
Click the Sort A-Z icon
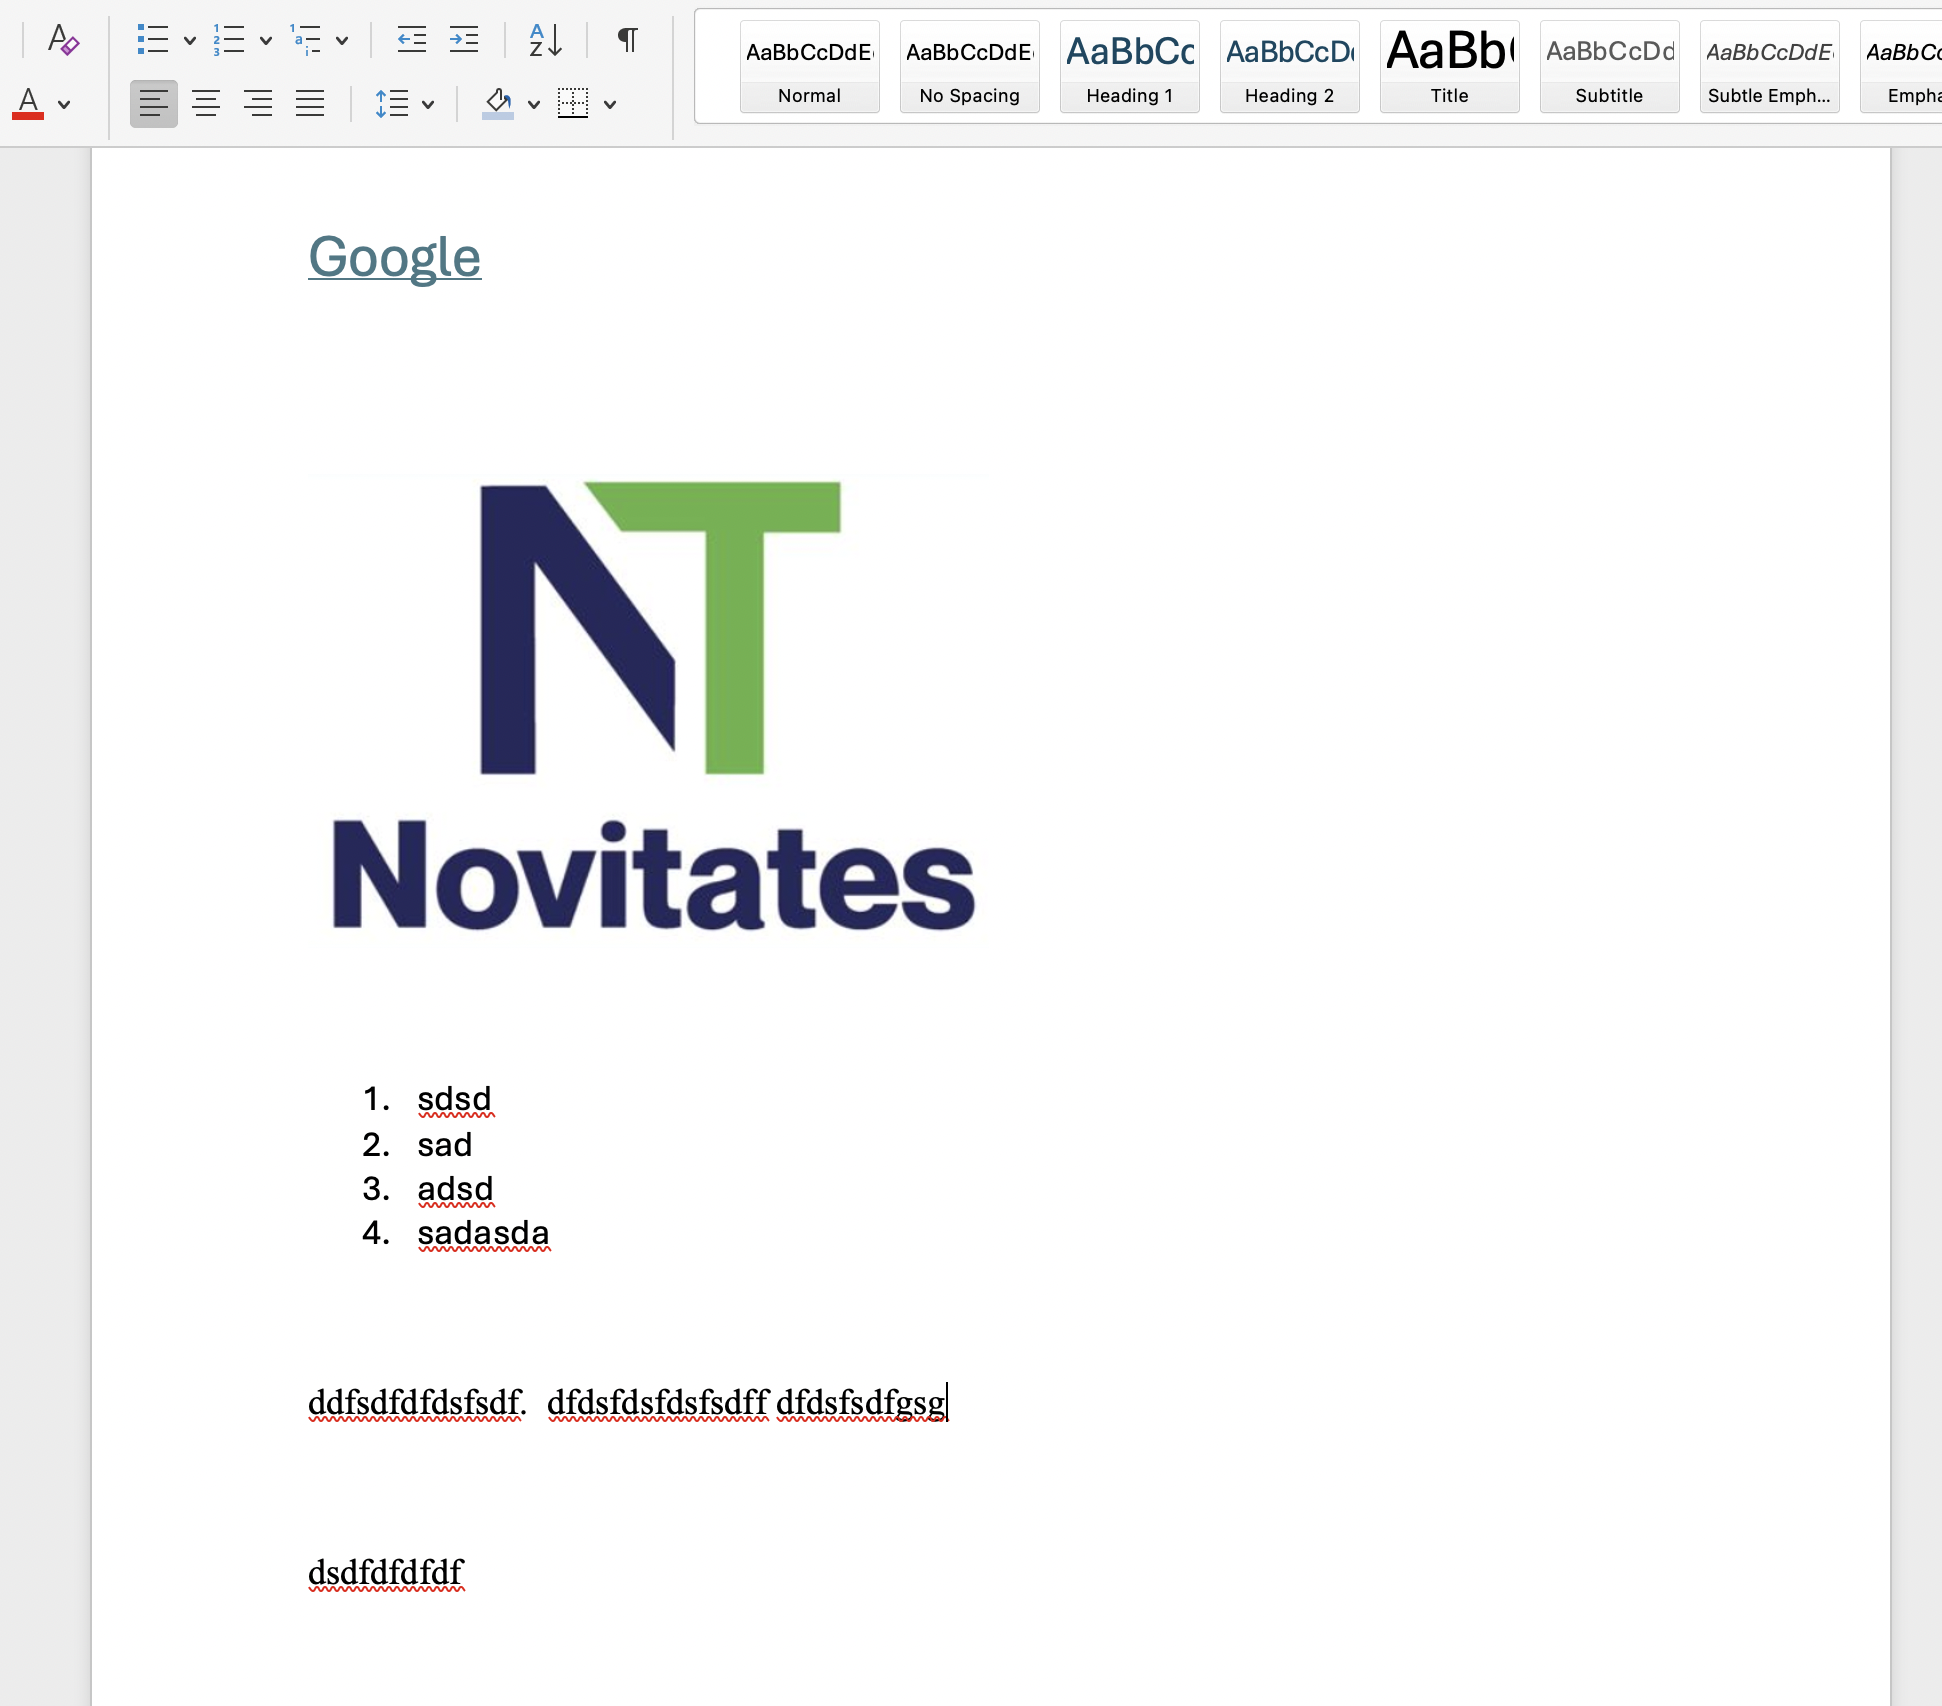coord(545,40)
